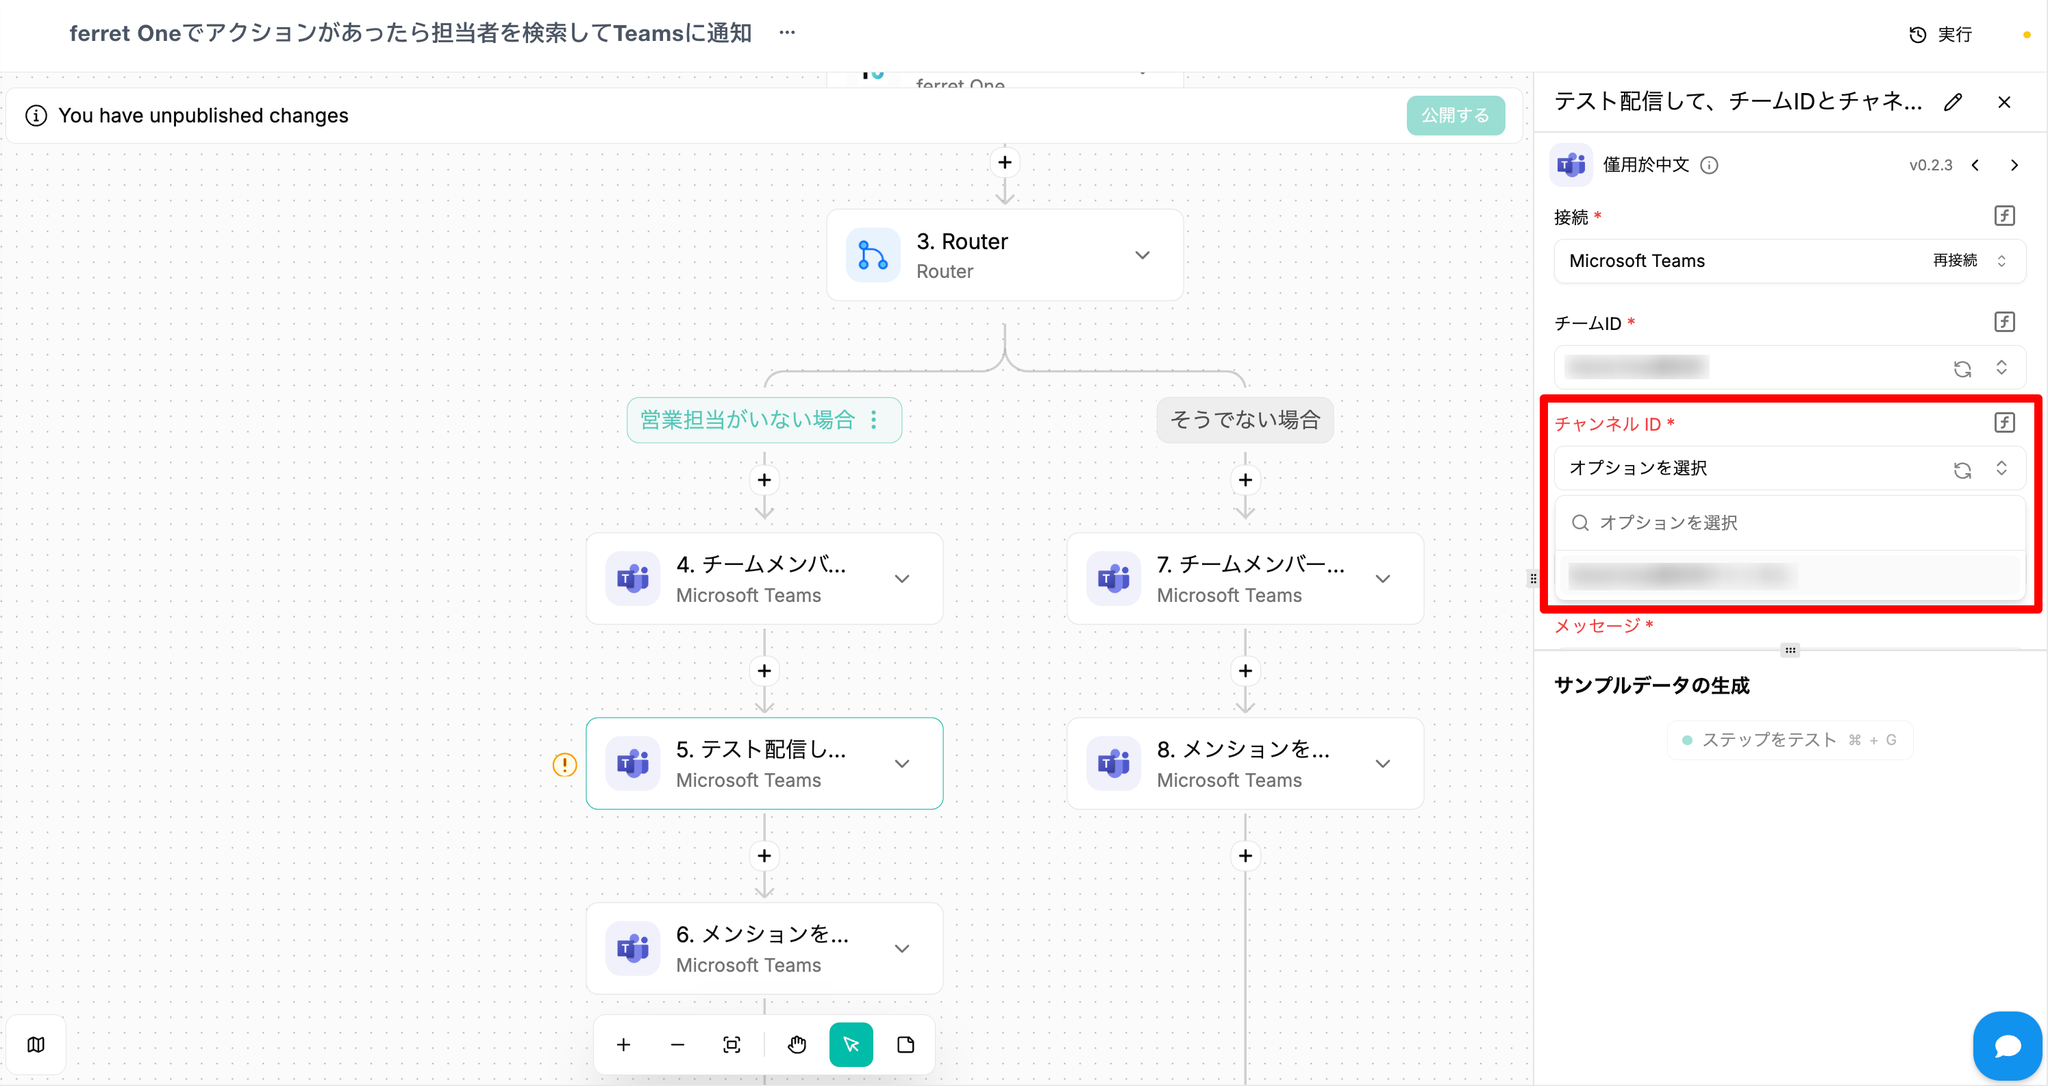Click the fit-to-view icon in bottom toolbar
2048x1086 pixels.
click(x=732, y=1045)
